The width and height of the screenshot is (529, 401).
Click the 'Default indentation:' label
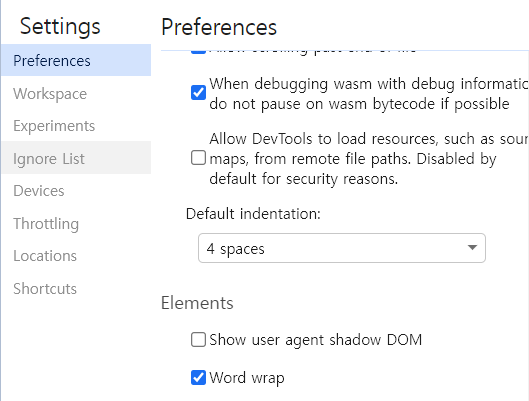[x=253, y=214]
